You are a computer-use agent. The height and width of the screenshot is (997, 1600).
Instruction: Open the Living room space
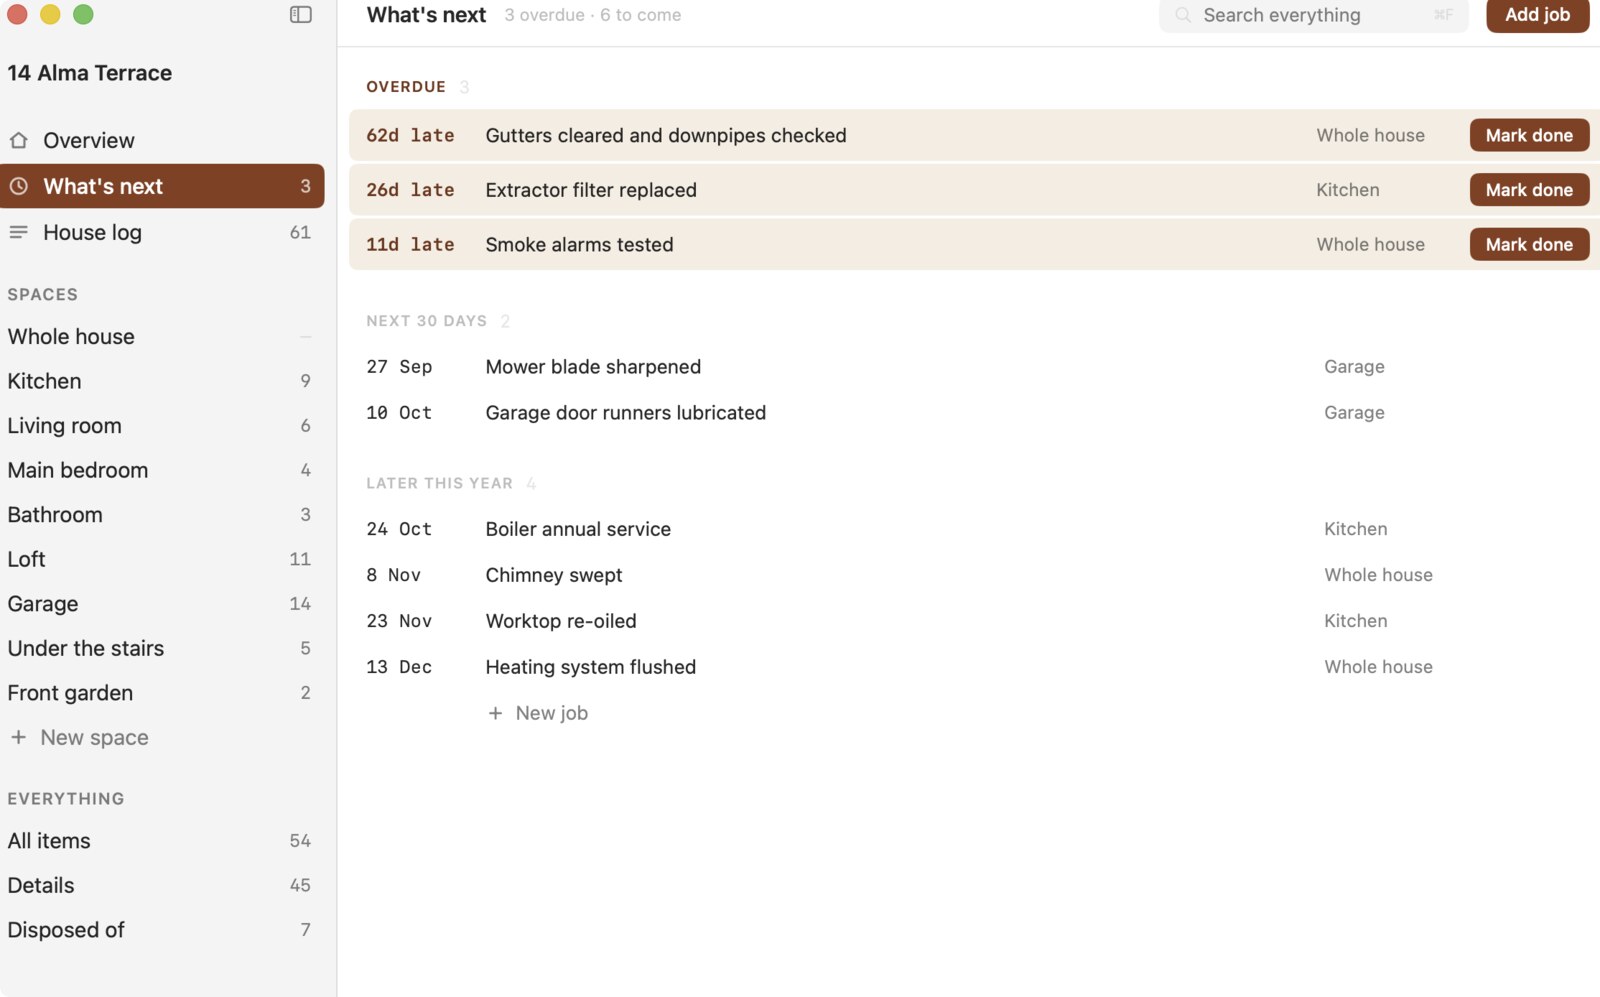[x=162, y=425]
